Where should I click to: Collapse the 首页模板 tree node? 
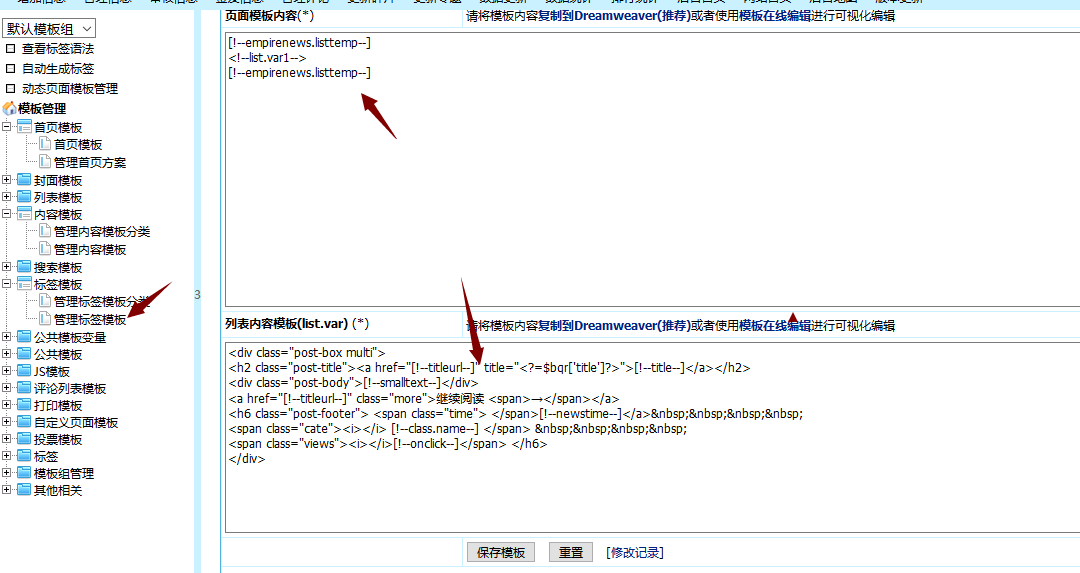tap(8, 127)
